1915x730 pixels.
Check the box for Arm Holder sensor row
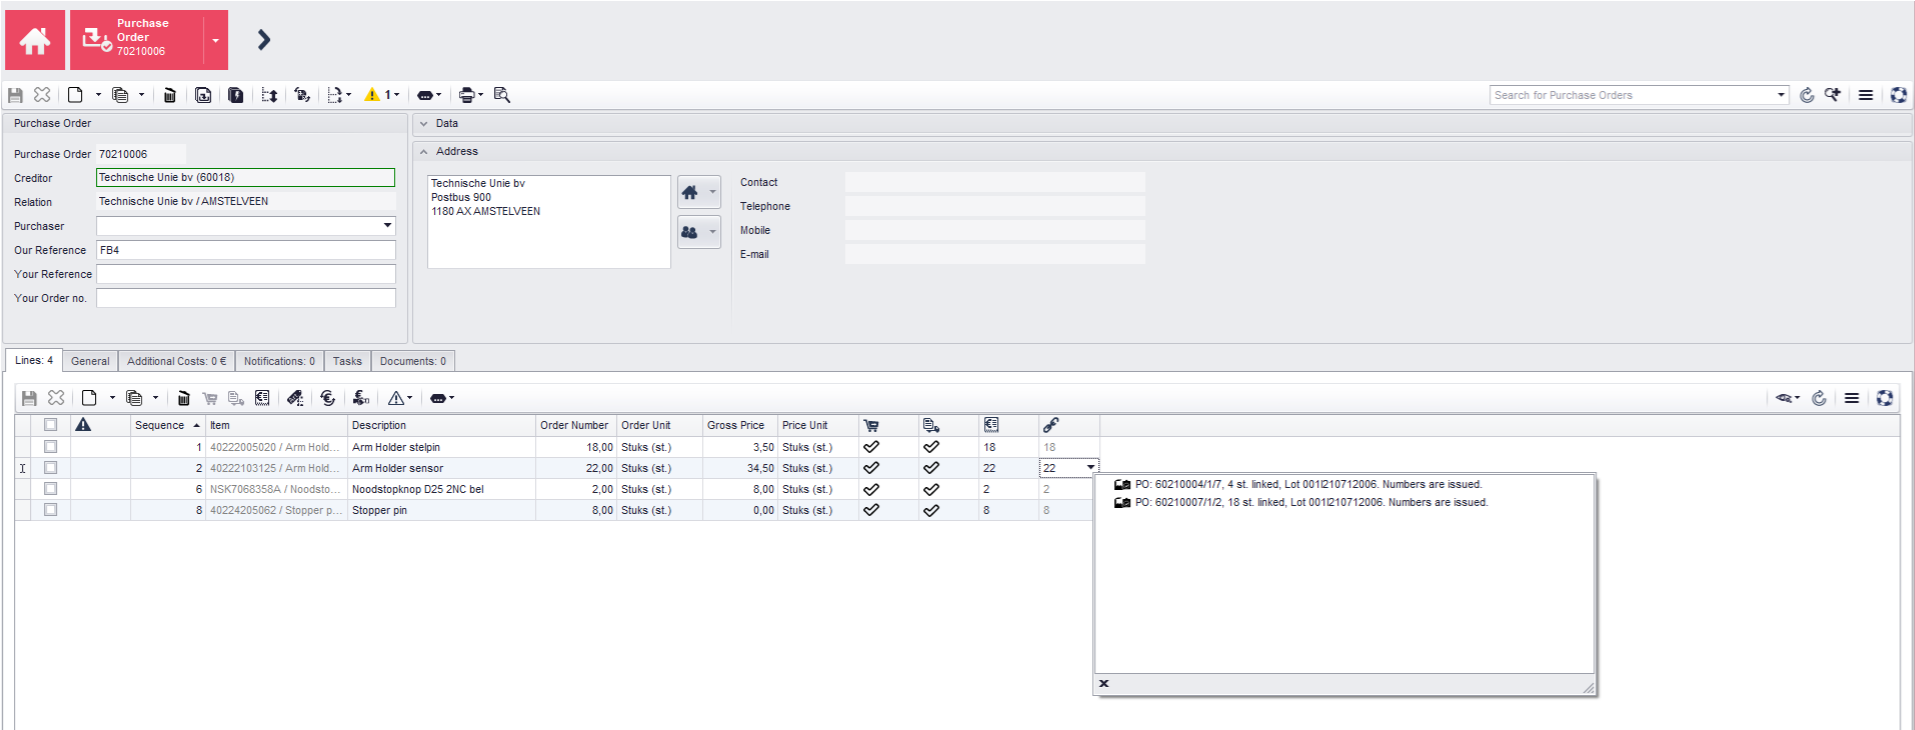pyautogui.click(x=50, y=468)
